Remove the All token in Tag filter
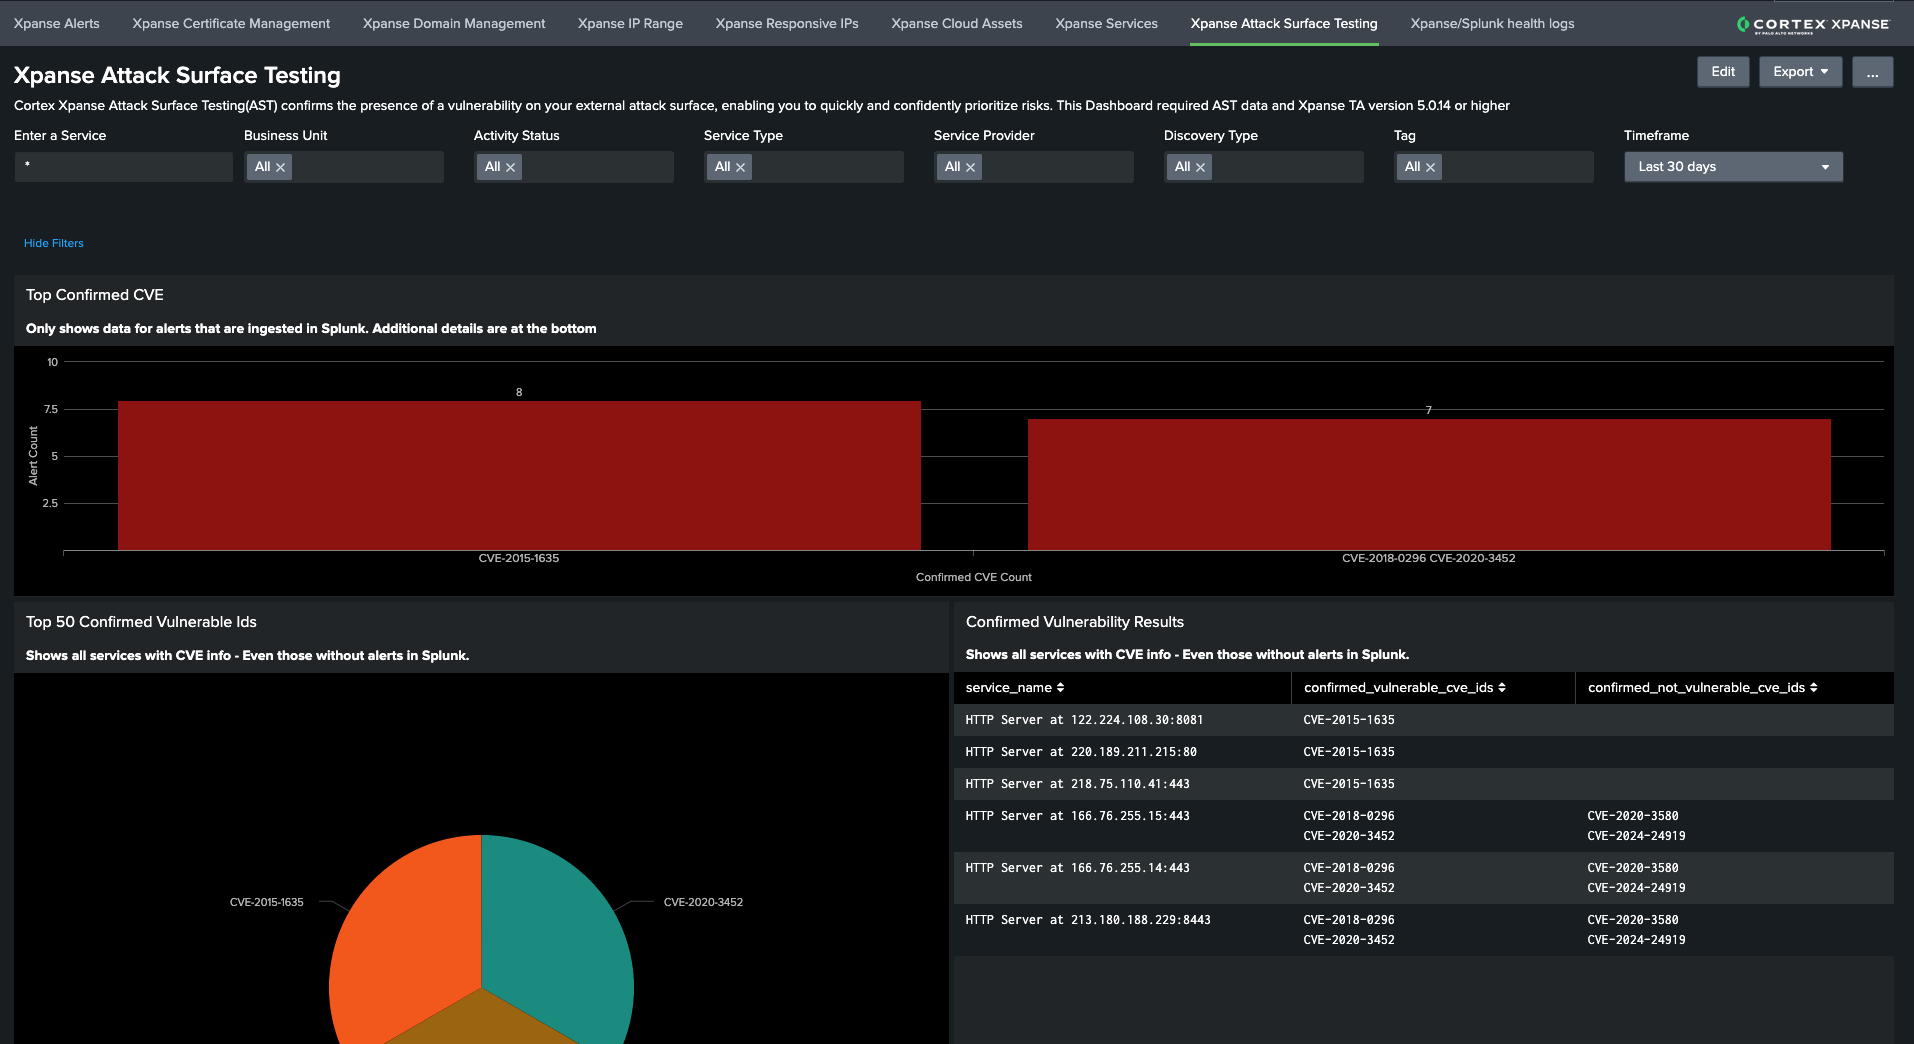 tap(1431, 168)
